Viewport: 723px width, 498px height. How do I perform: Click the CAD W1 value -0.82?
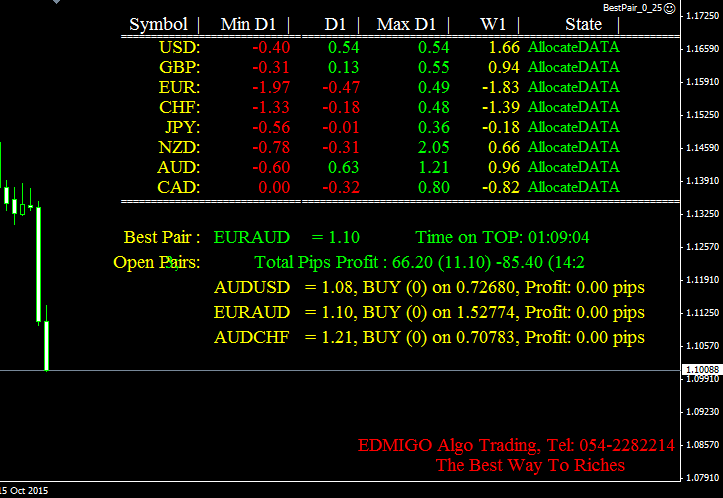[501, 187]
